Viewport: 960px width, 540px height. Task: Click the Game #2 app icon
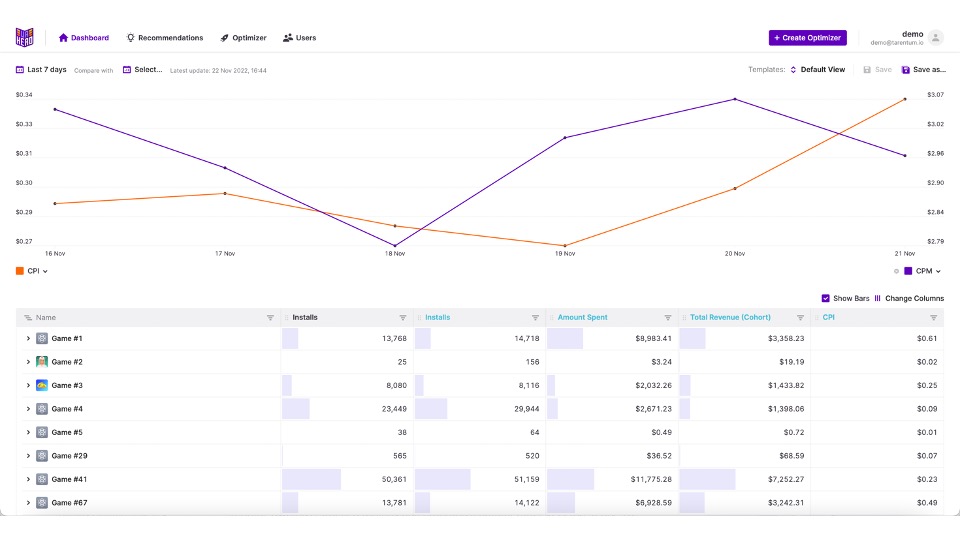[42, 362]
